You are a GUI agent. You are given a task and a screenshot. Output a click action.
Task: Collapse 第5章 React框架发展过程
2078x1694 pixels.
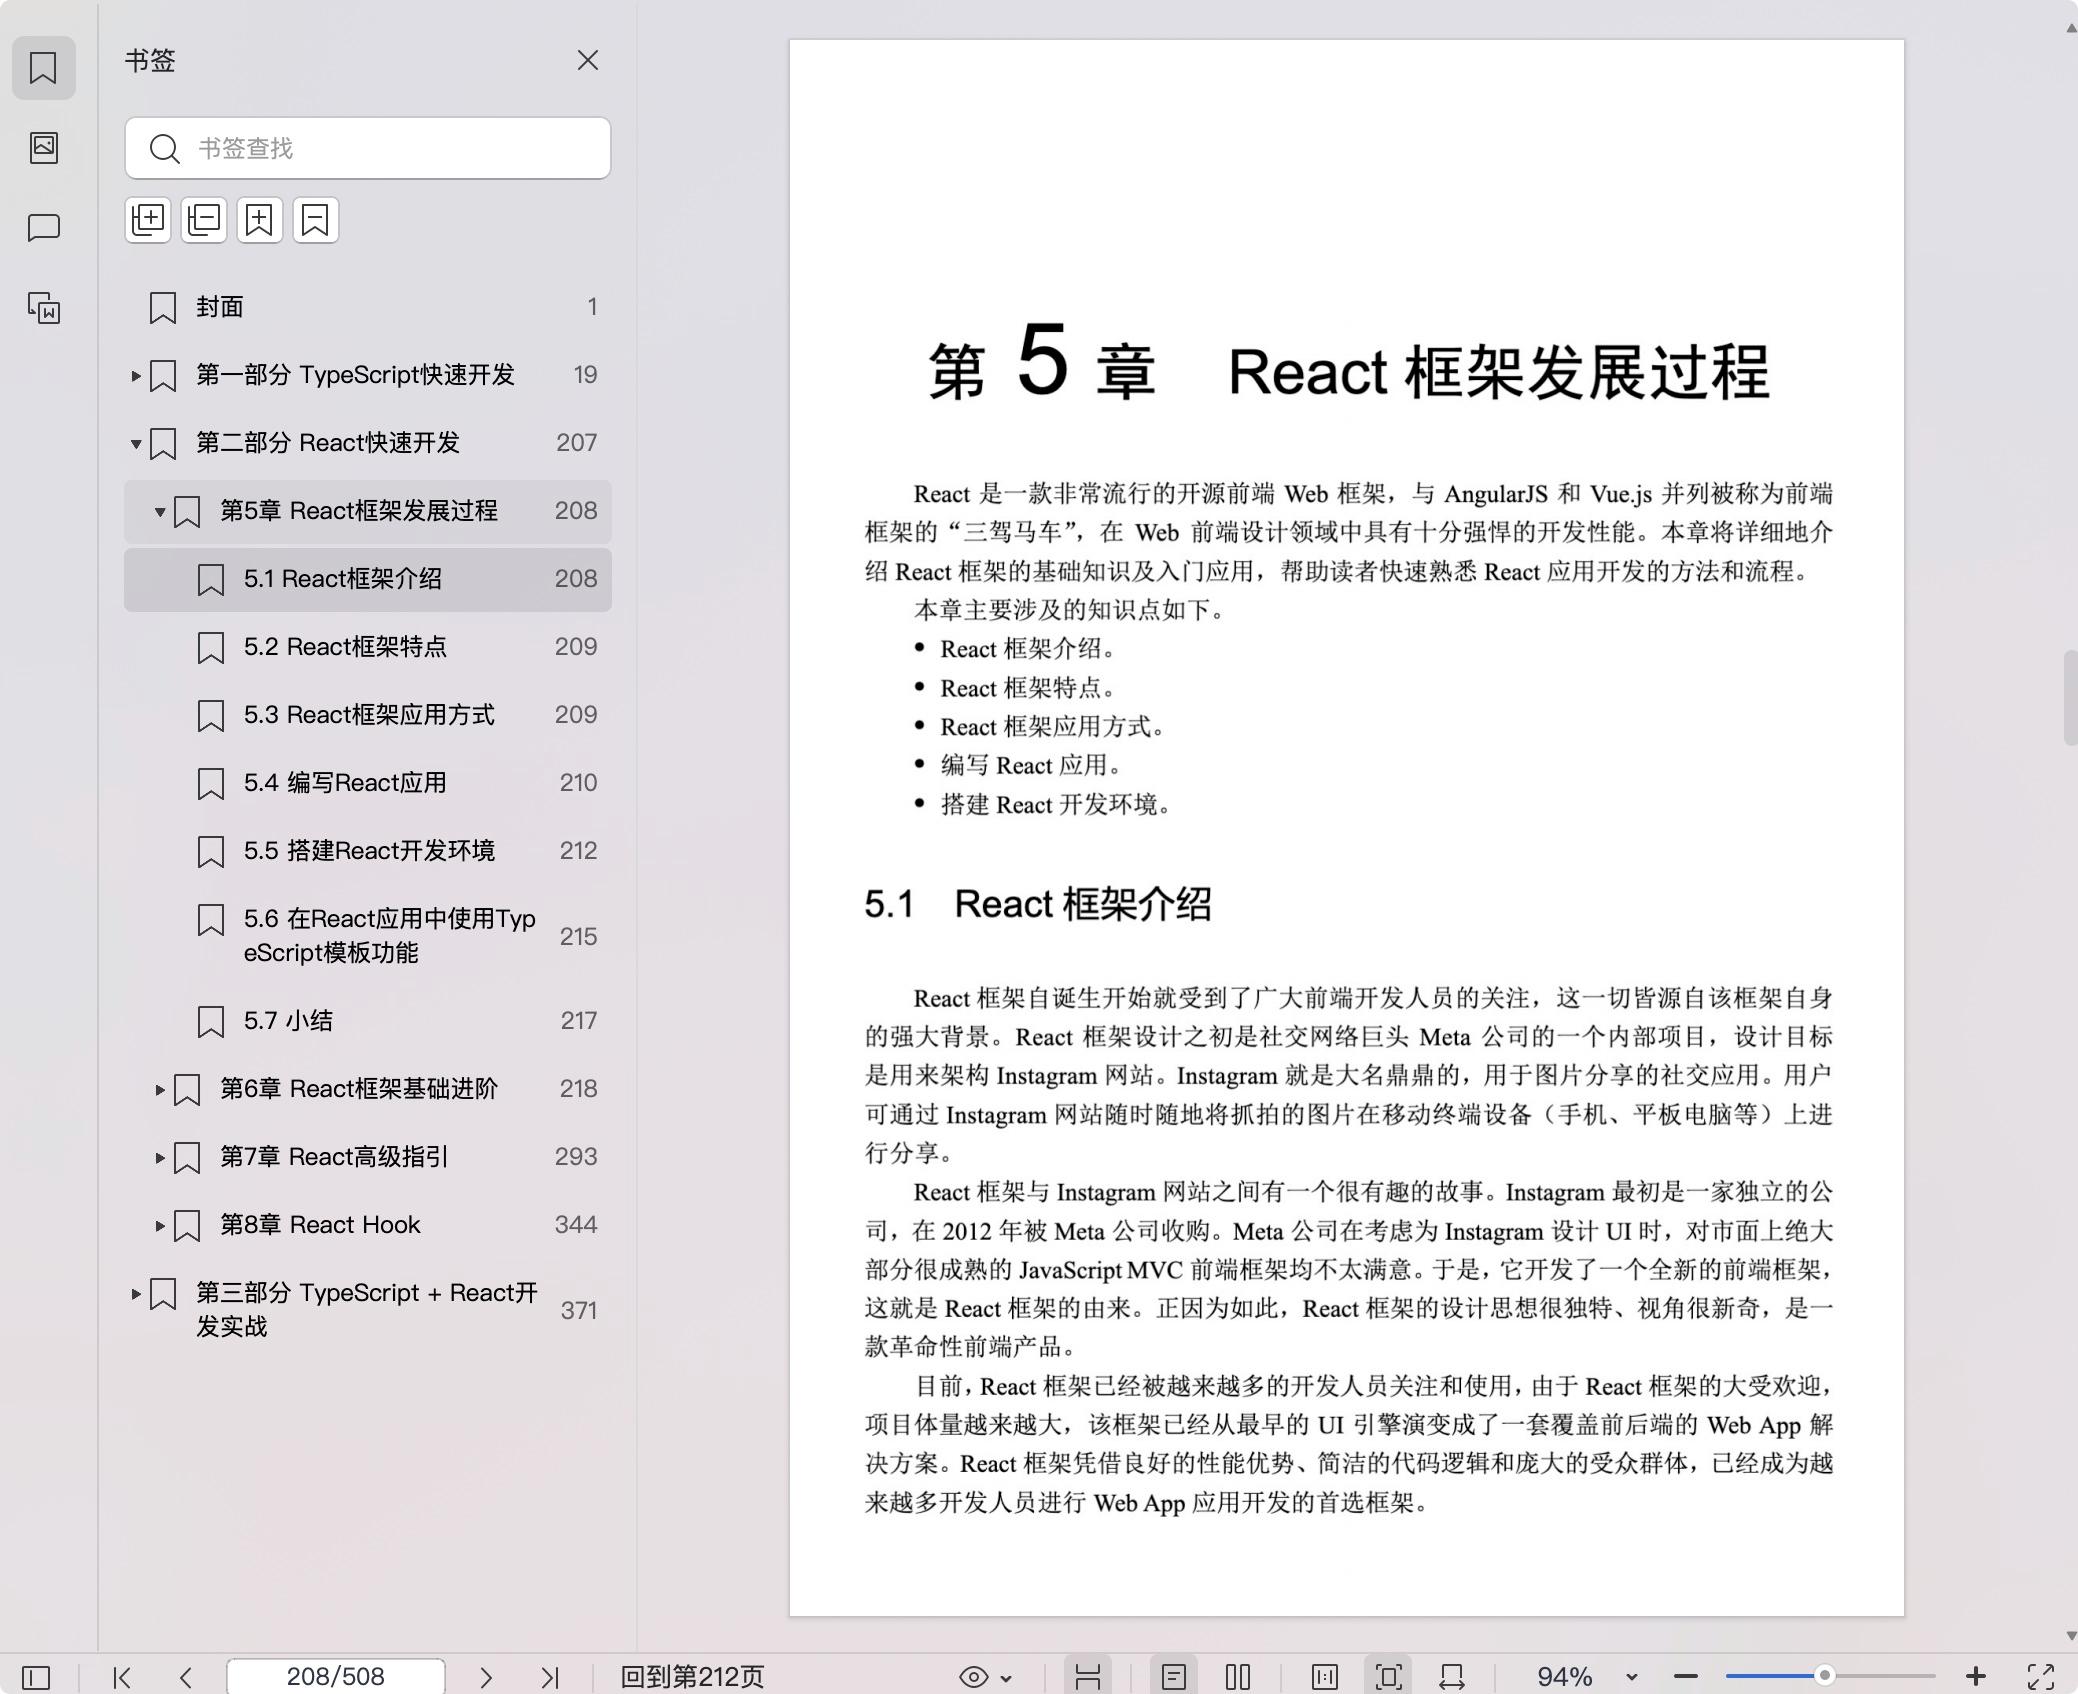point(160,512)
